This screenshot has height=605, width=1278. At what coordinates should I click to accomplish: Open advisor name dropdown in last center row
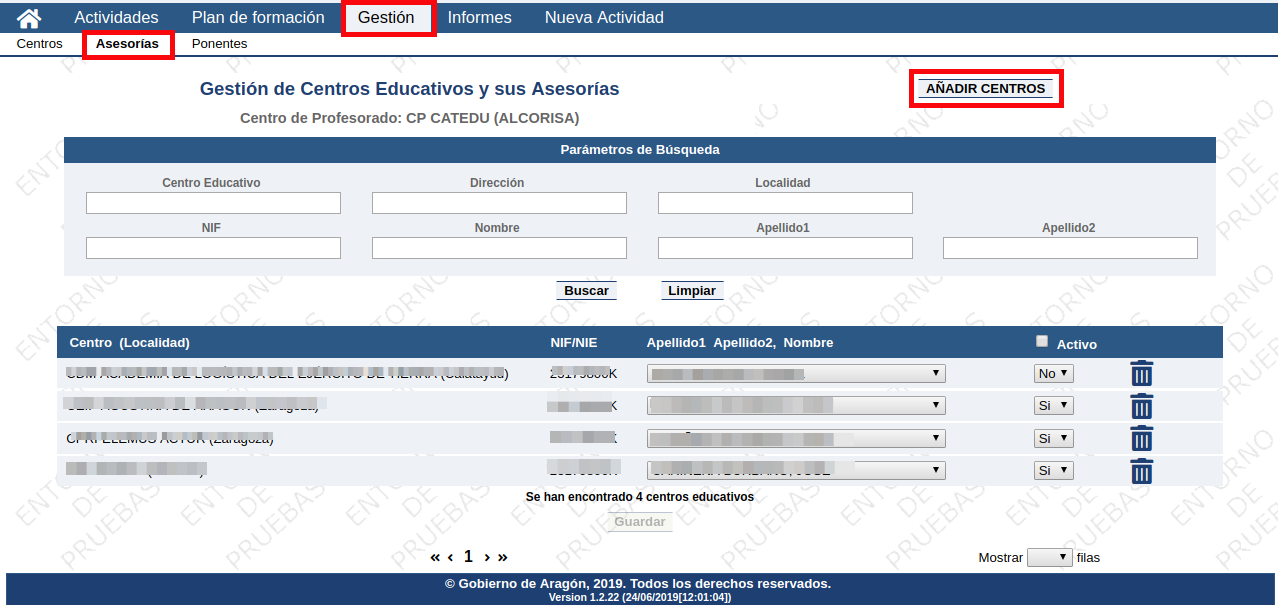(x=796, y=470)
